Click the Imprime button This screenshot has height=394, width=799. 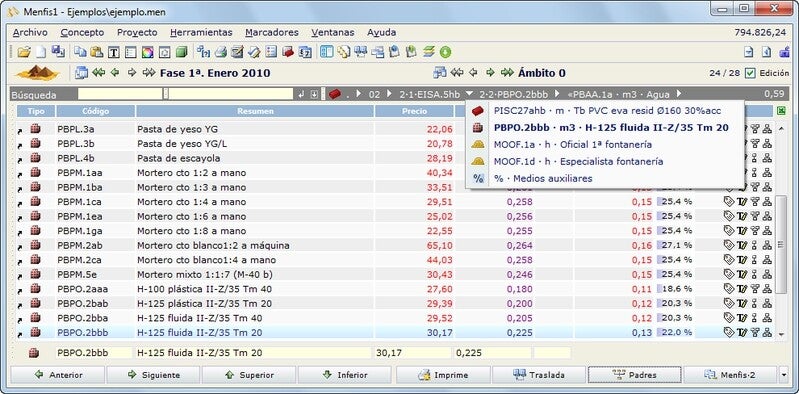[x=443, y=375]
